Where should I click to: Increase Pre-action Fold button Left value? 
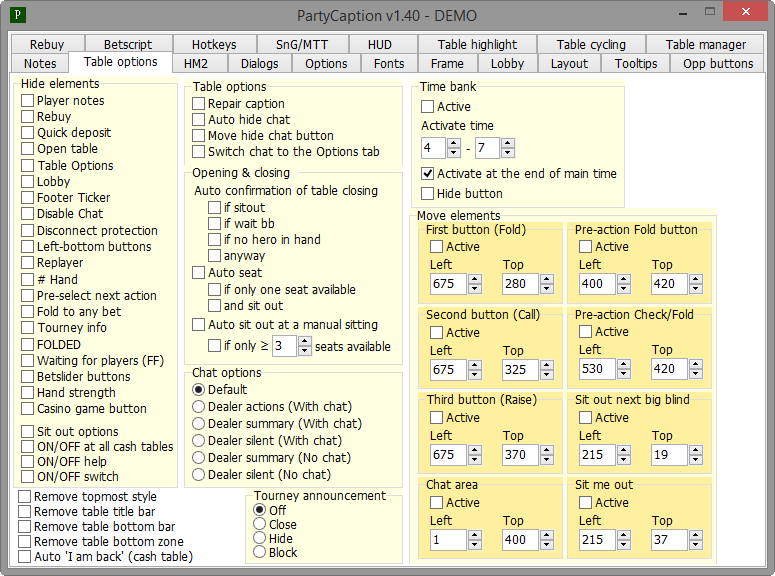tap(624, 279)
